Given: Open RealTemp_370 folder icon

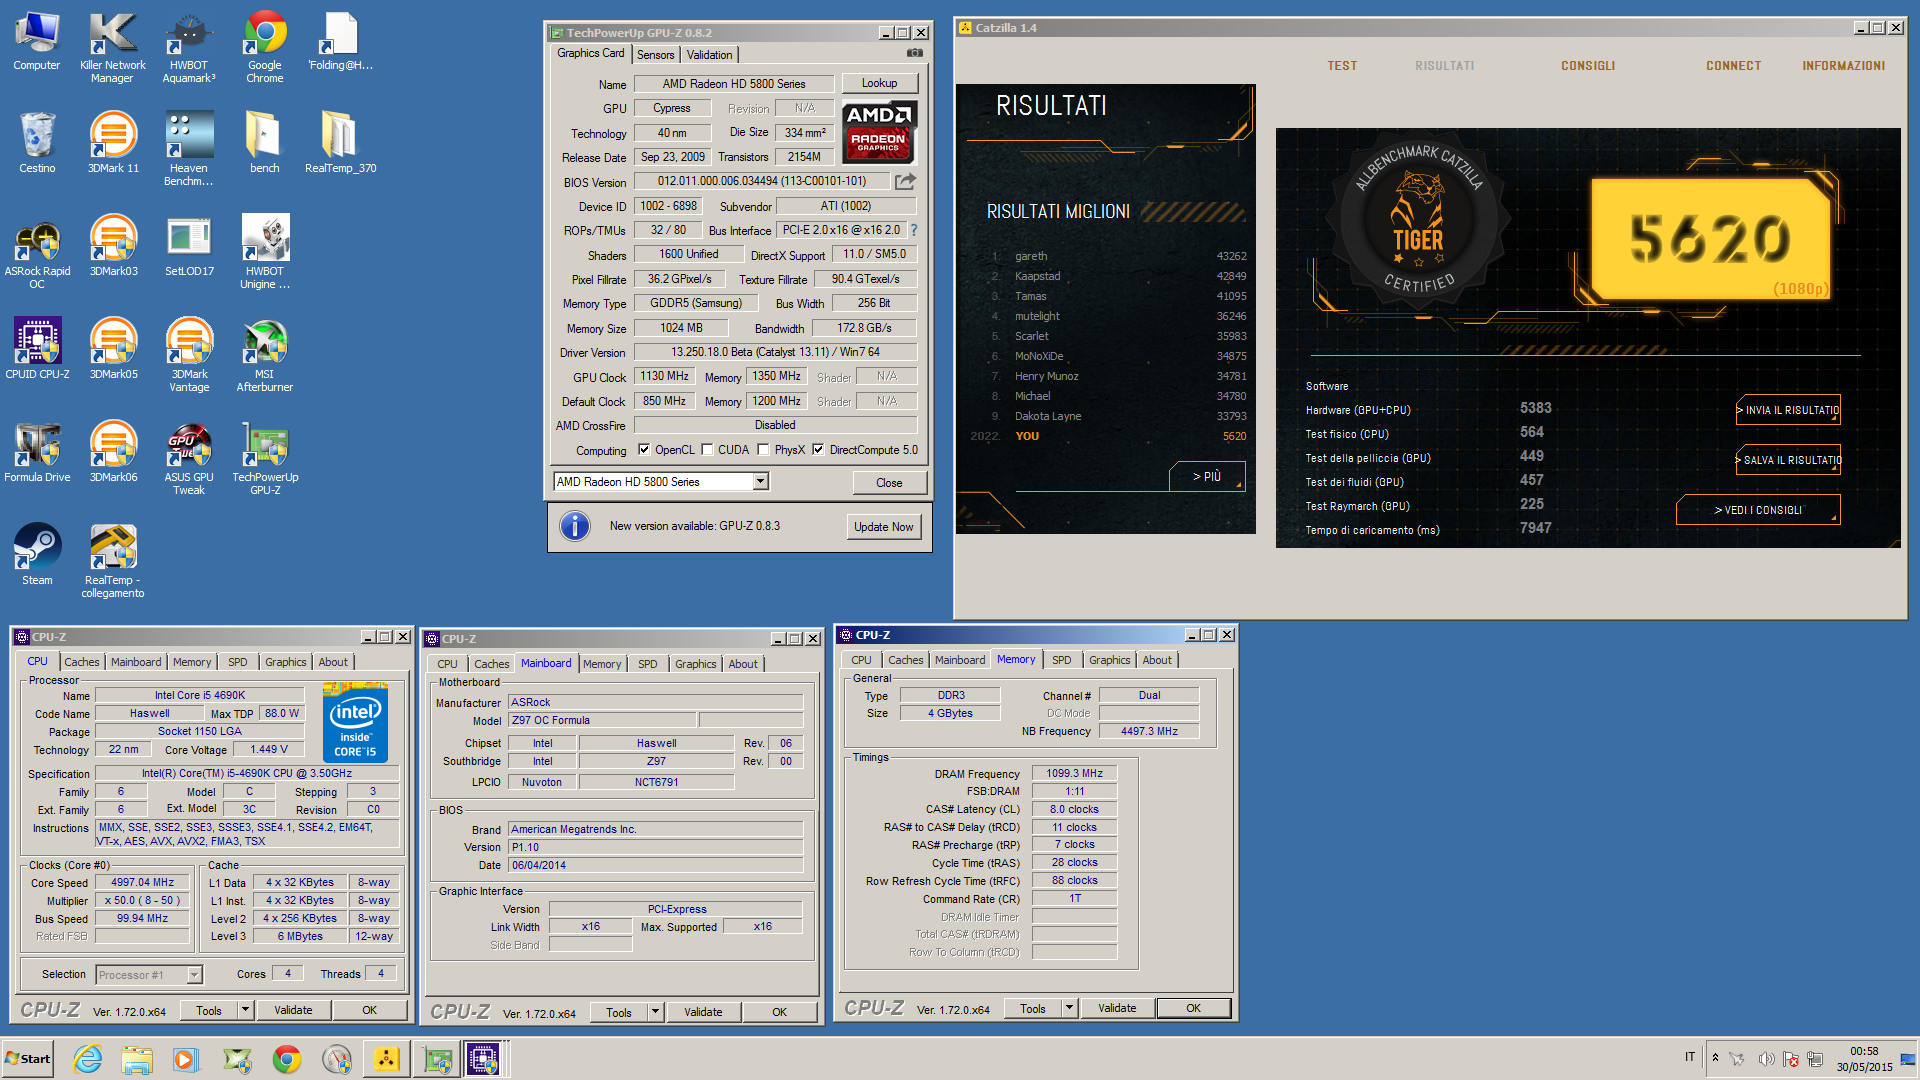Looking at the screenshot, I should 340,142.
